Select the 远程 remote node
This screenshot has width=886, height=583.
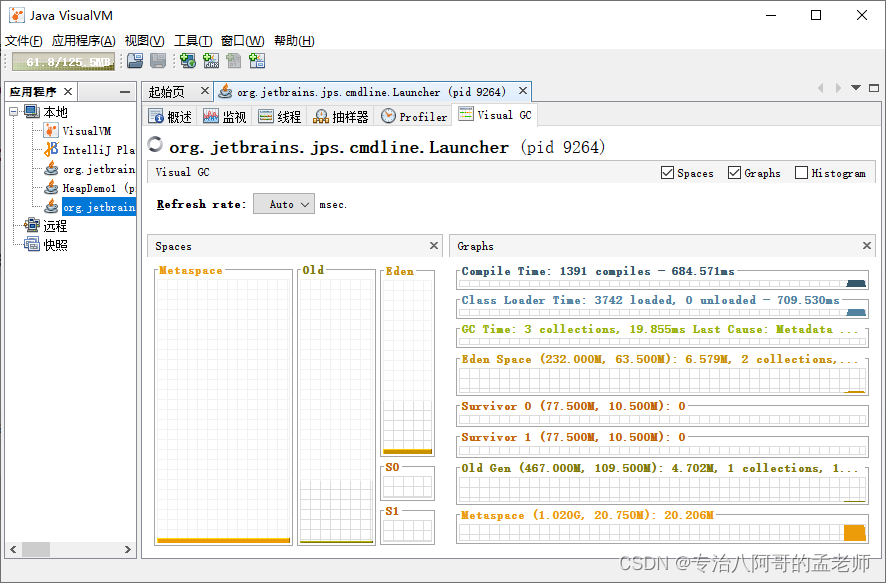click(55, 226)
